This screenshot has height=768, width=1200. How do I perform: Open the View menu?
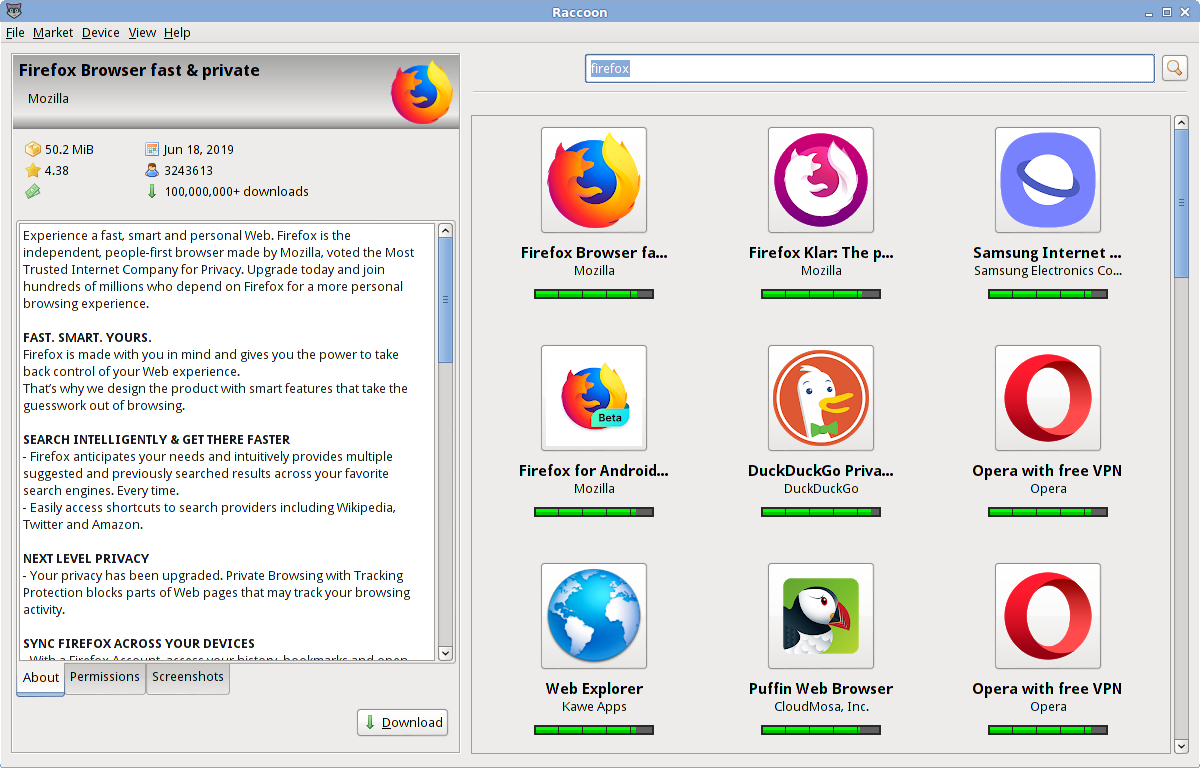[142, 33]
